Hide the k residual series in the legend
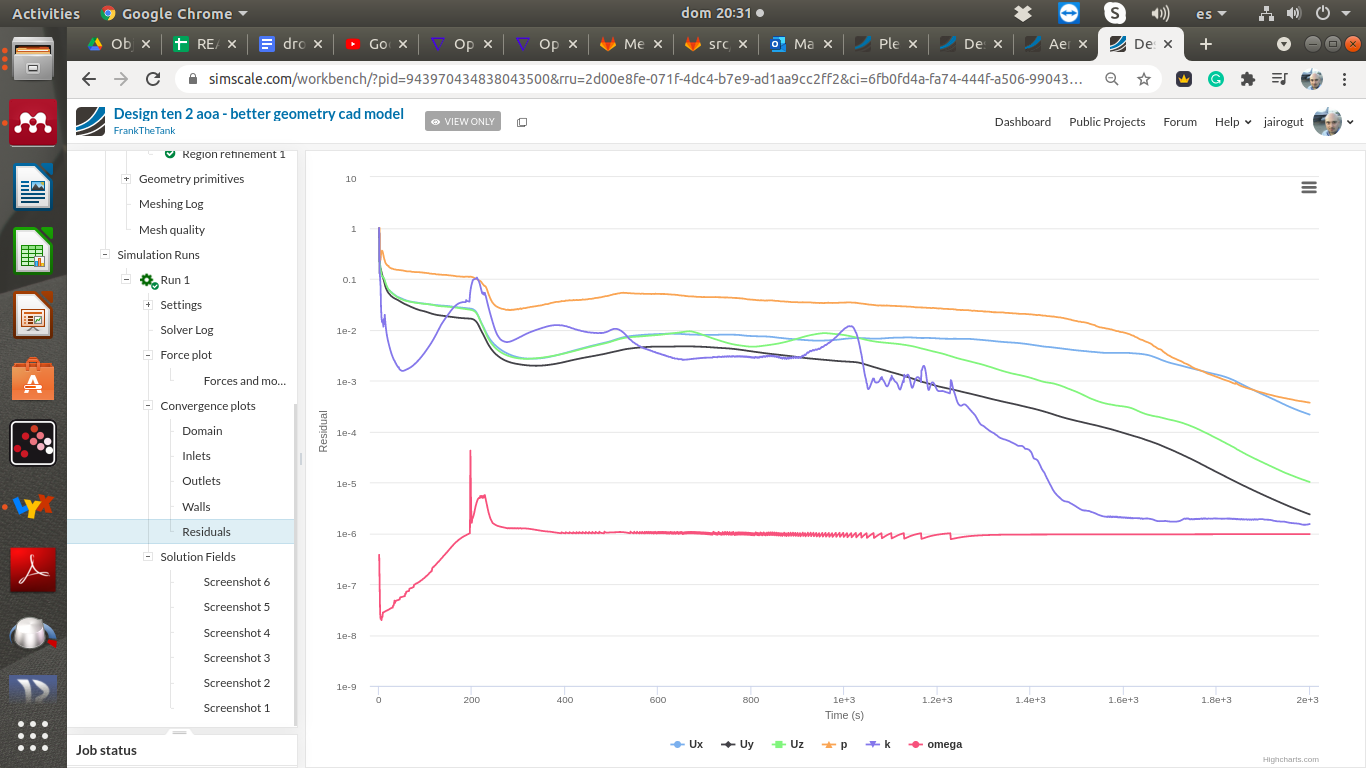Image resolution: width=1366 pixels, height=768 pixels. point(879,744)
